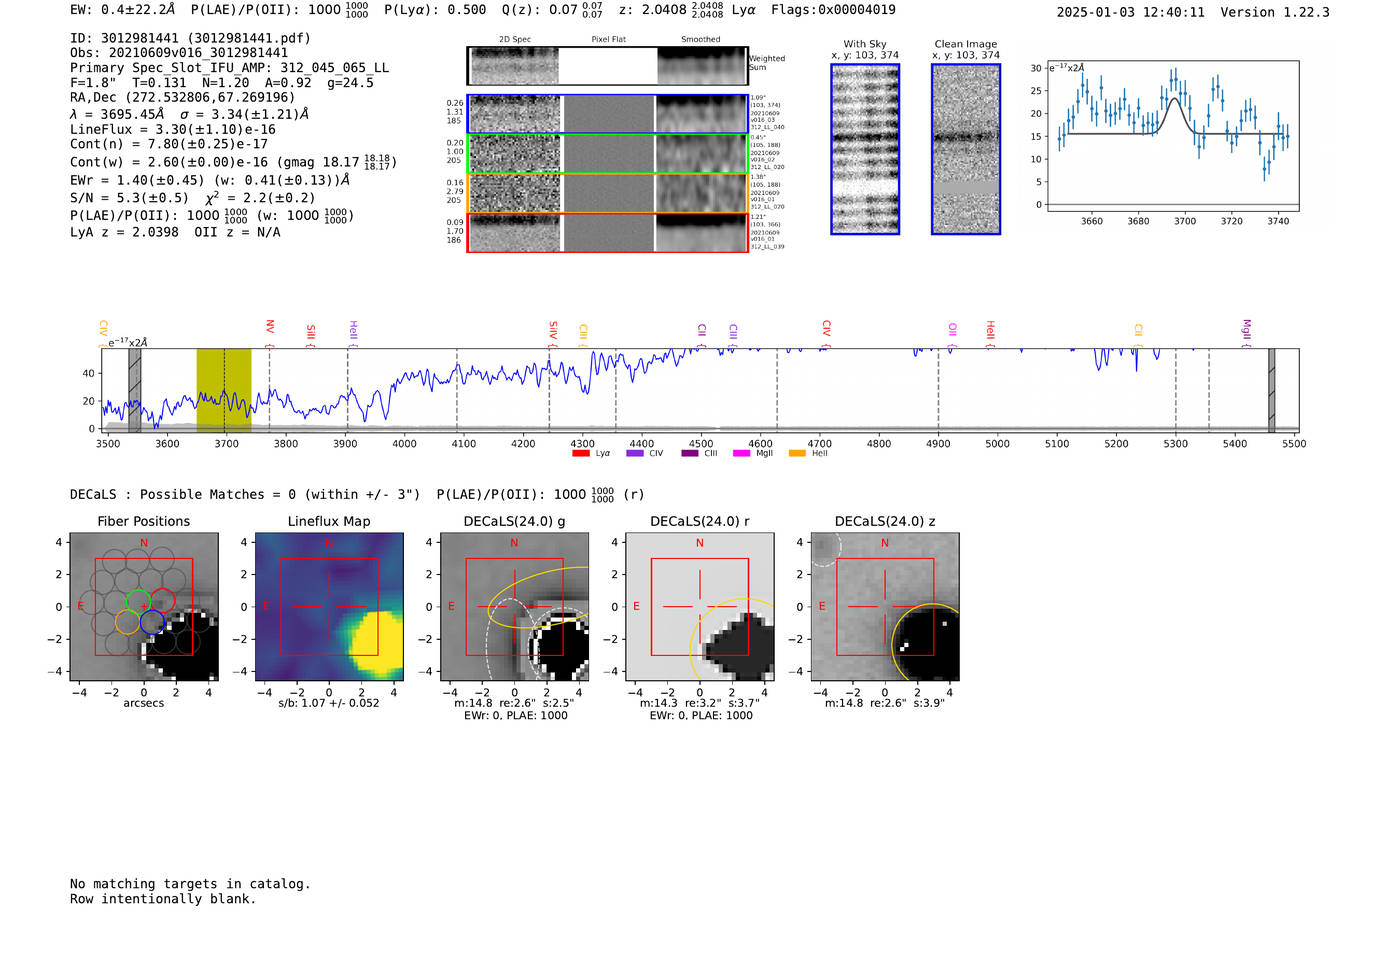1400x953 pixels.
Task: Select the "Row intentionally blank." text
Action: point(163,899)
